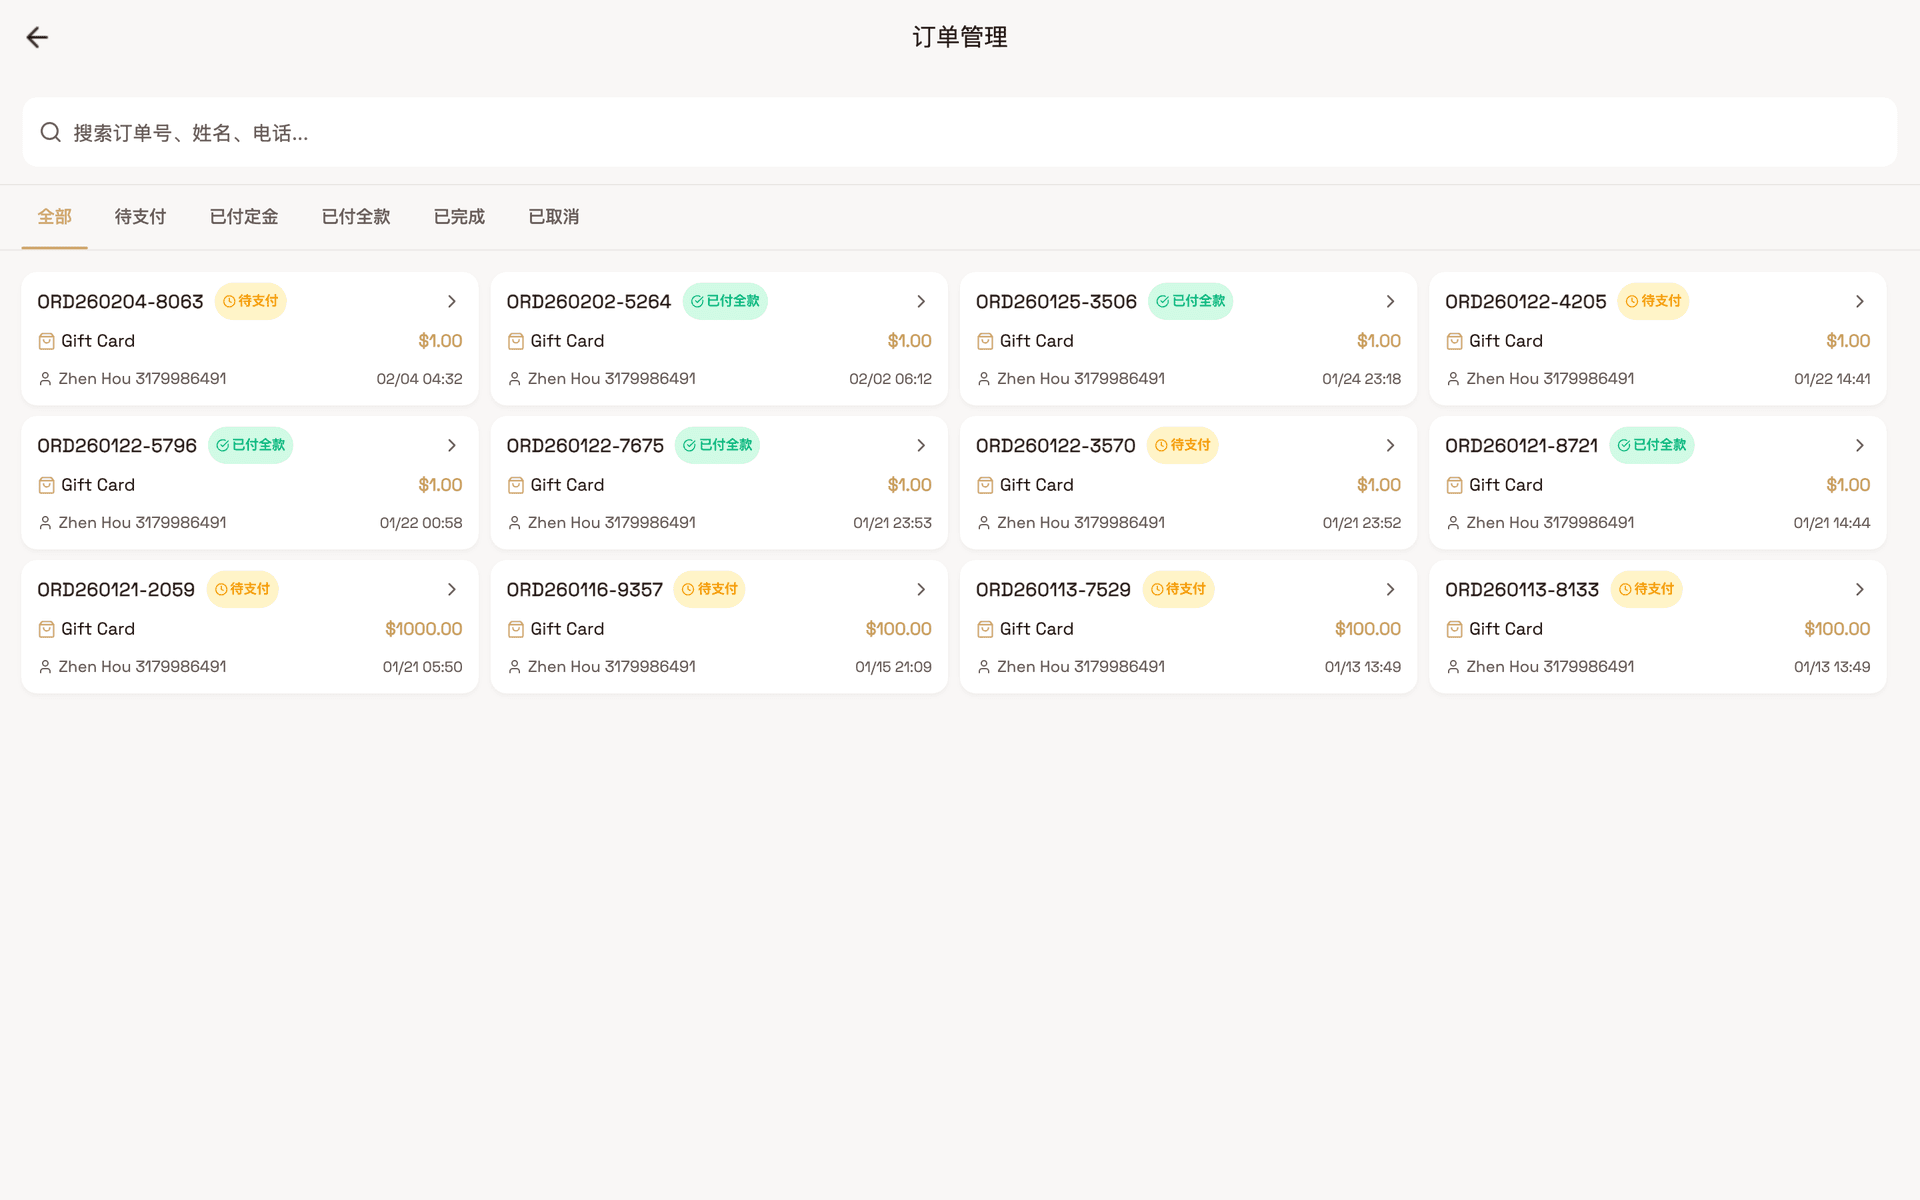Click the 待支付 badge on ORD260121-2059

click(243, 589)
